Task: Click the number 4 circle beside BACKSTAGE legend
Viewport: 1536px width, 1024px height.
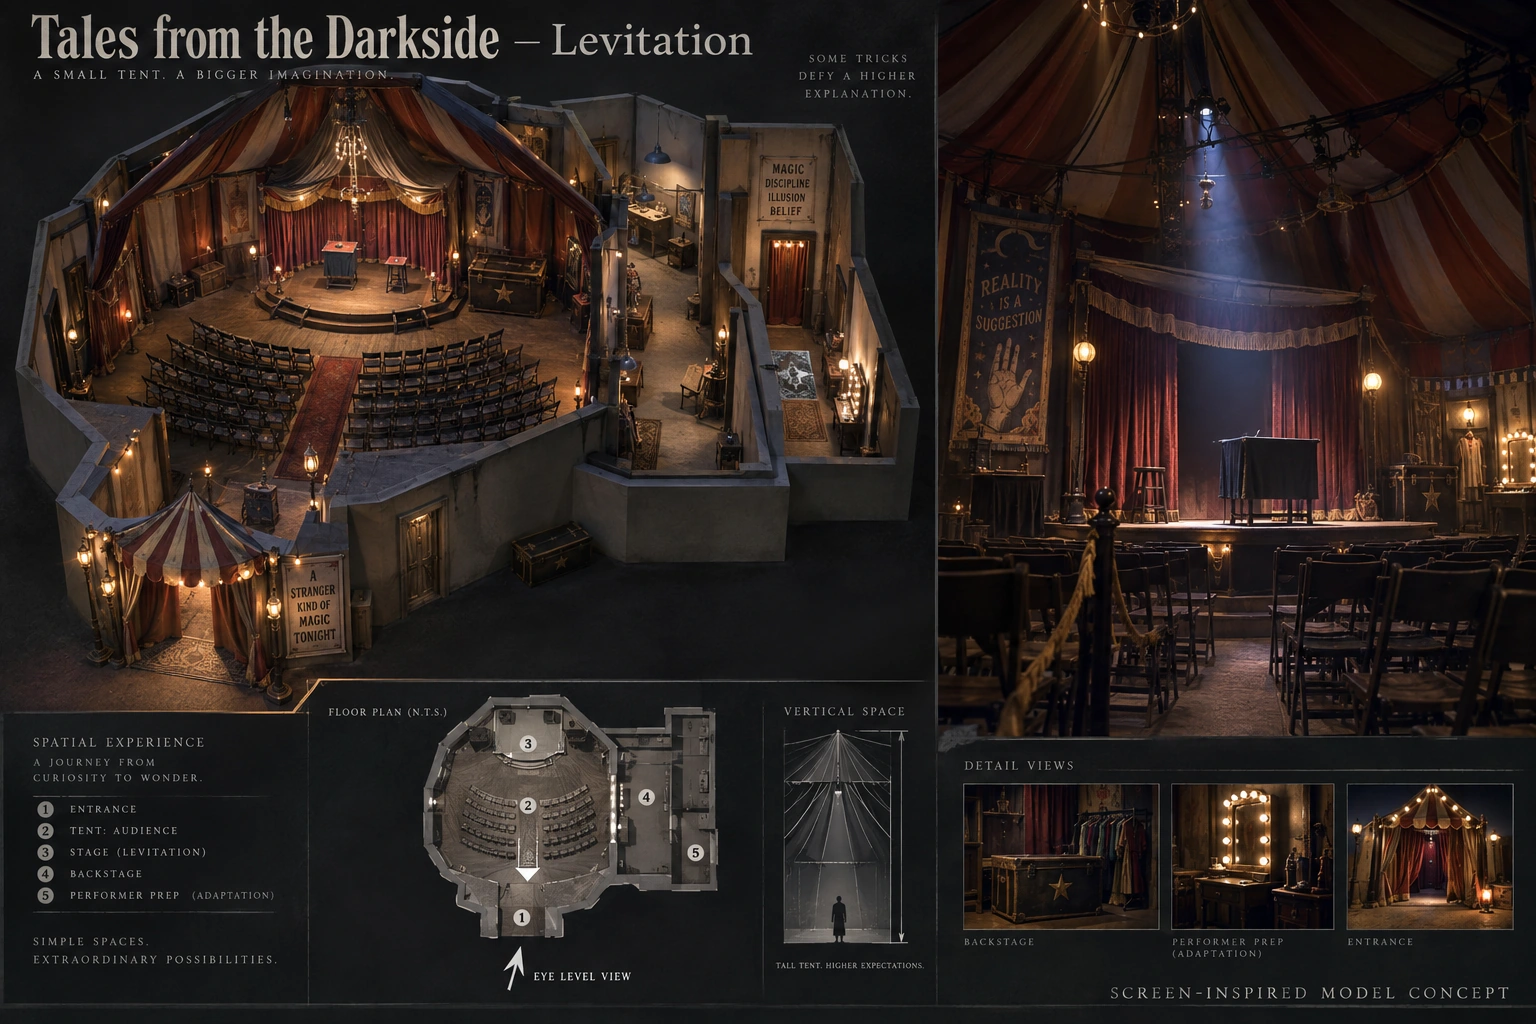Action: tap(45, 874)
